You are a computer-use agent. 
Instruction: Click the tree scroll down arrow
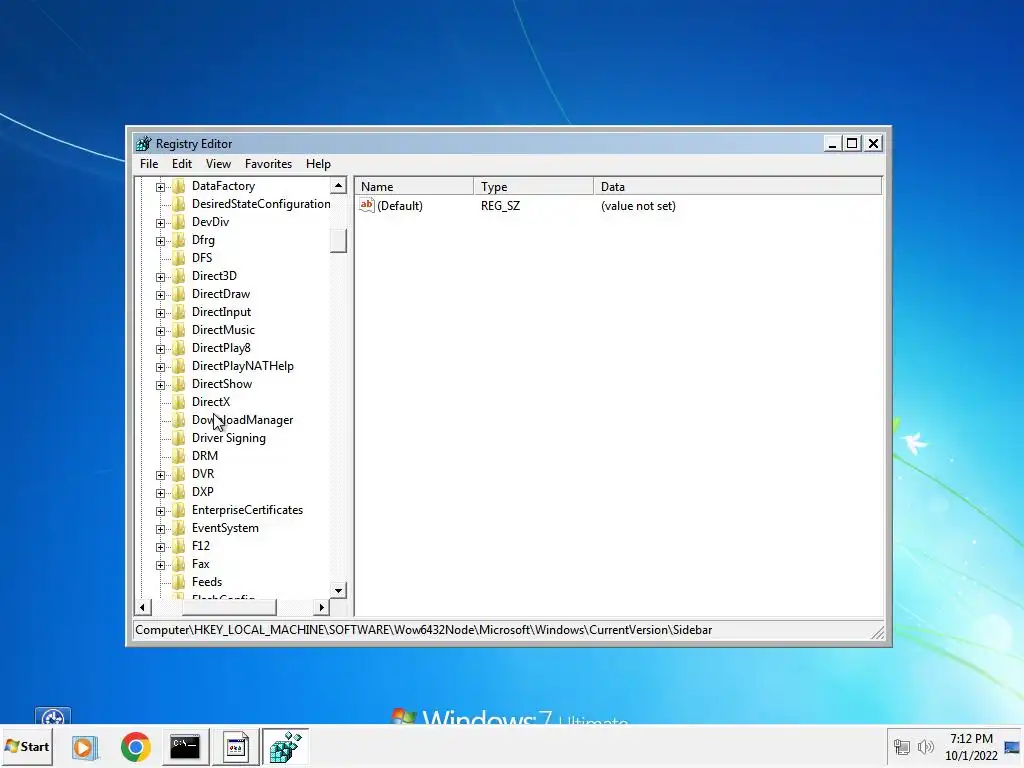tap(338, 590)
